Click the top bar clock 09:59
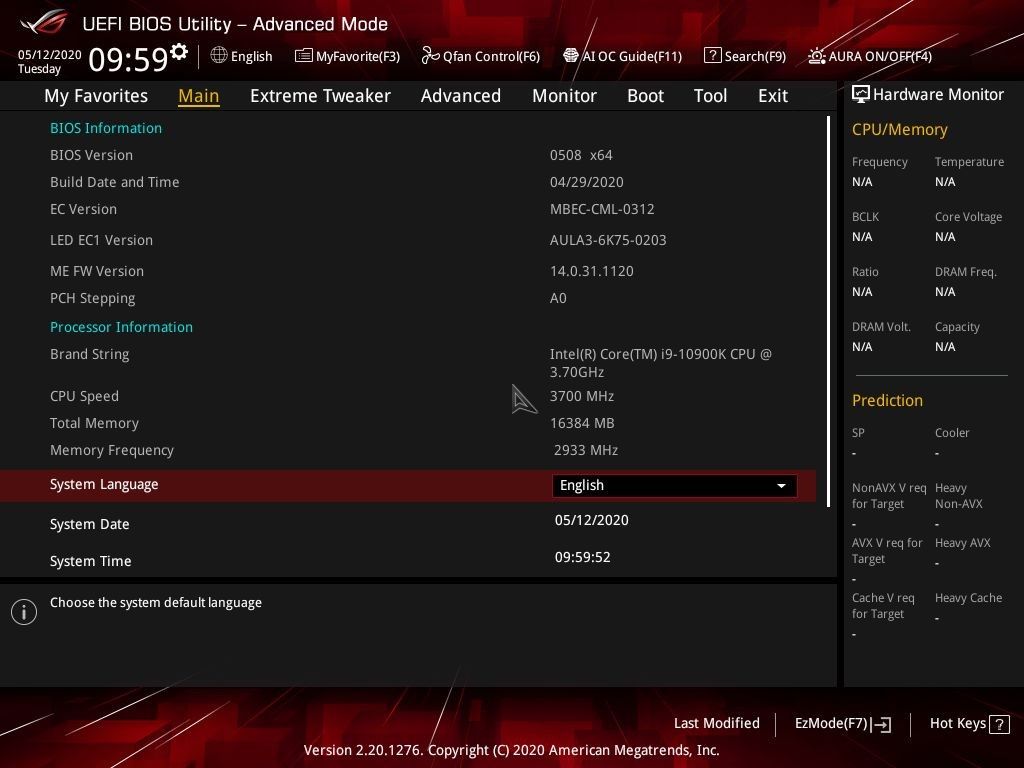The image size is (1024, 768). pos(128,59)
